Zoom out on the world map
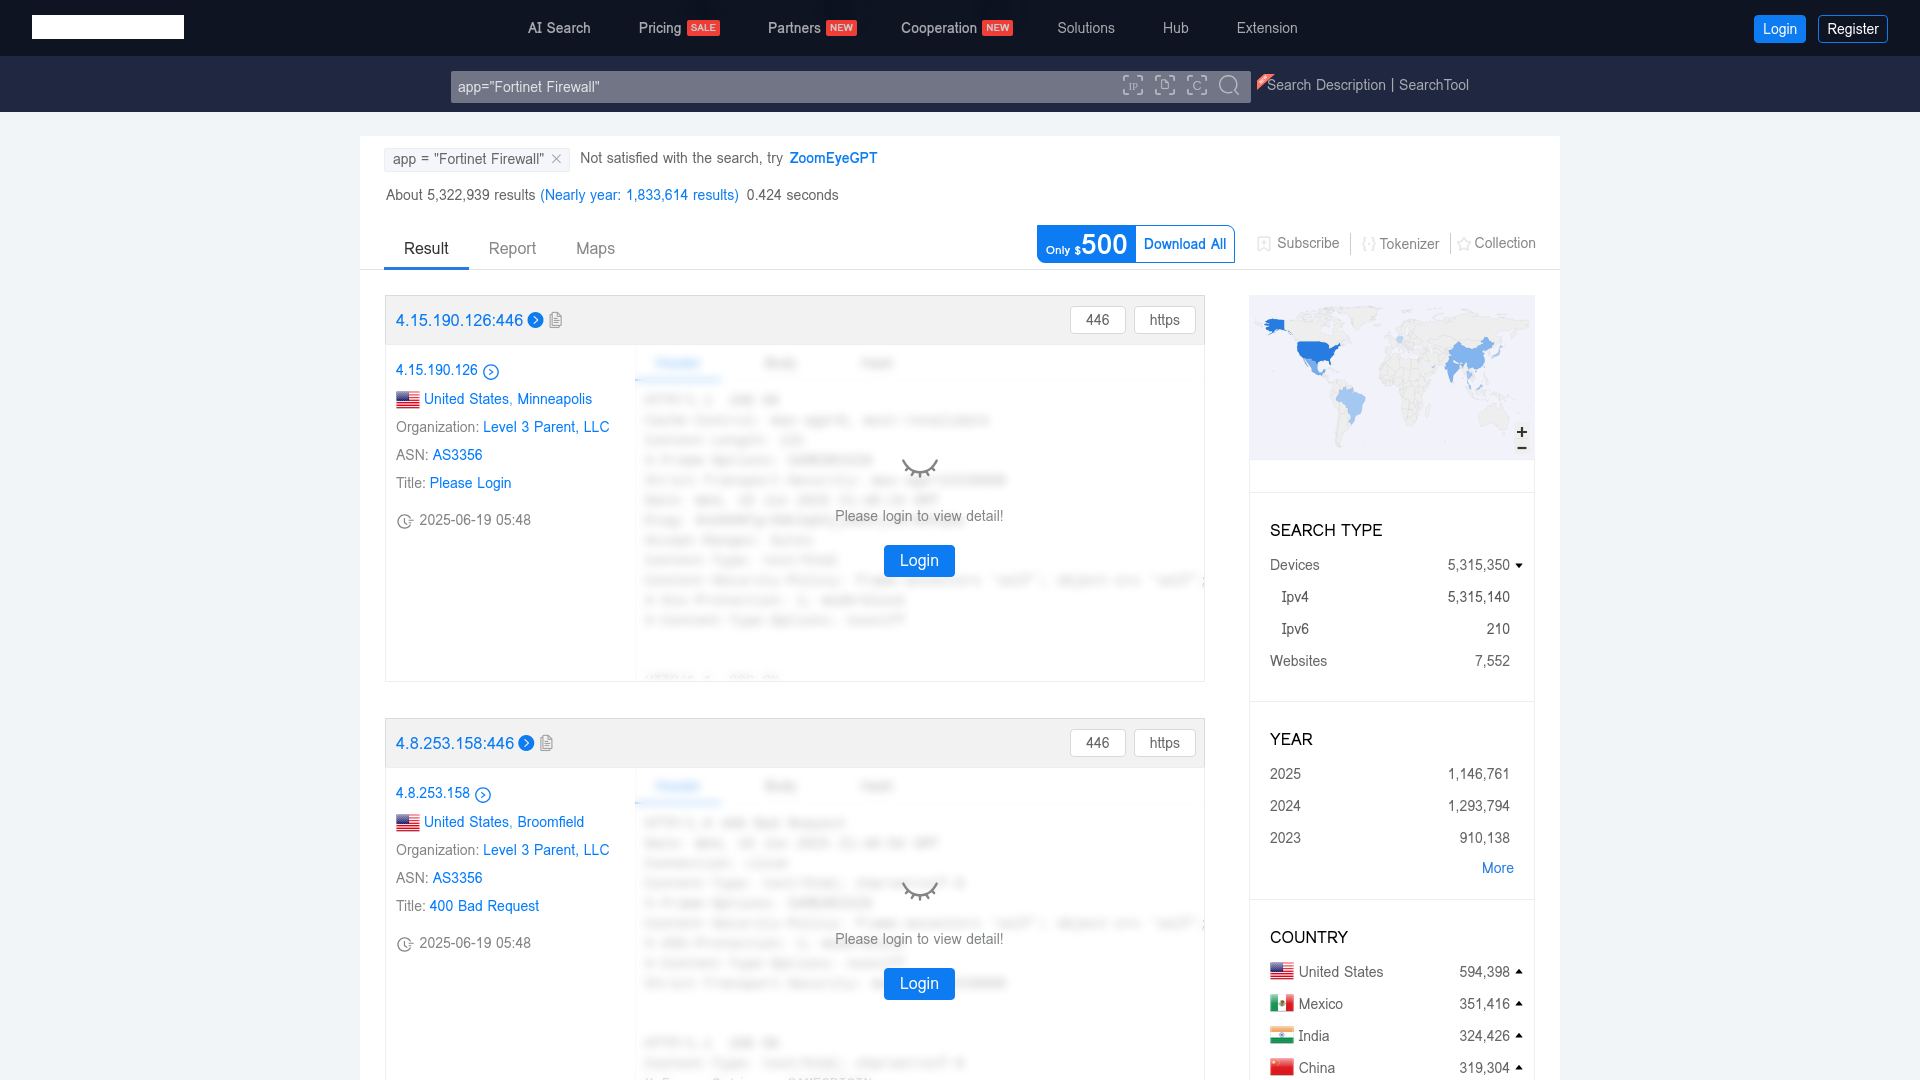Screen dimensions: 1920x1080 coord(1522,448)
